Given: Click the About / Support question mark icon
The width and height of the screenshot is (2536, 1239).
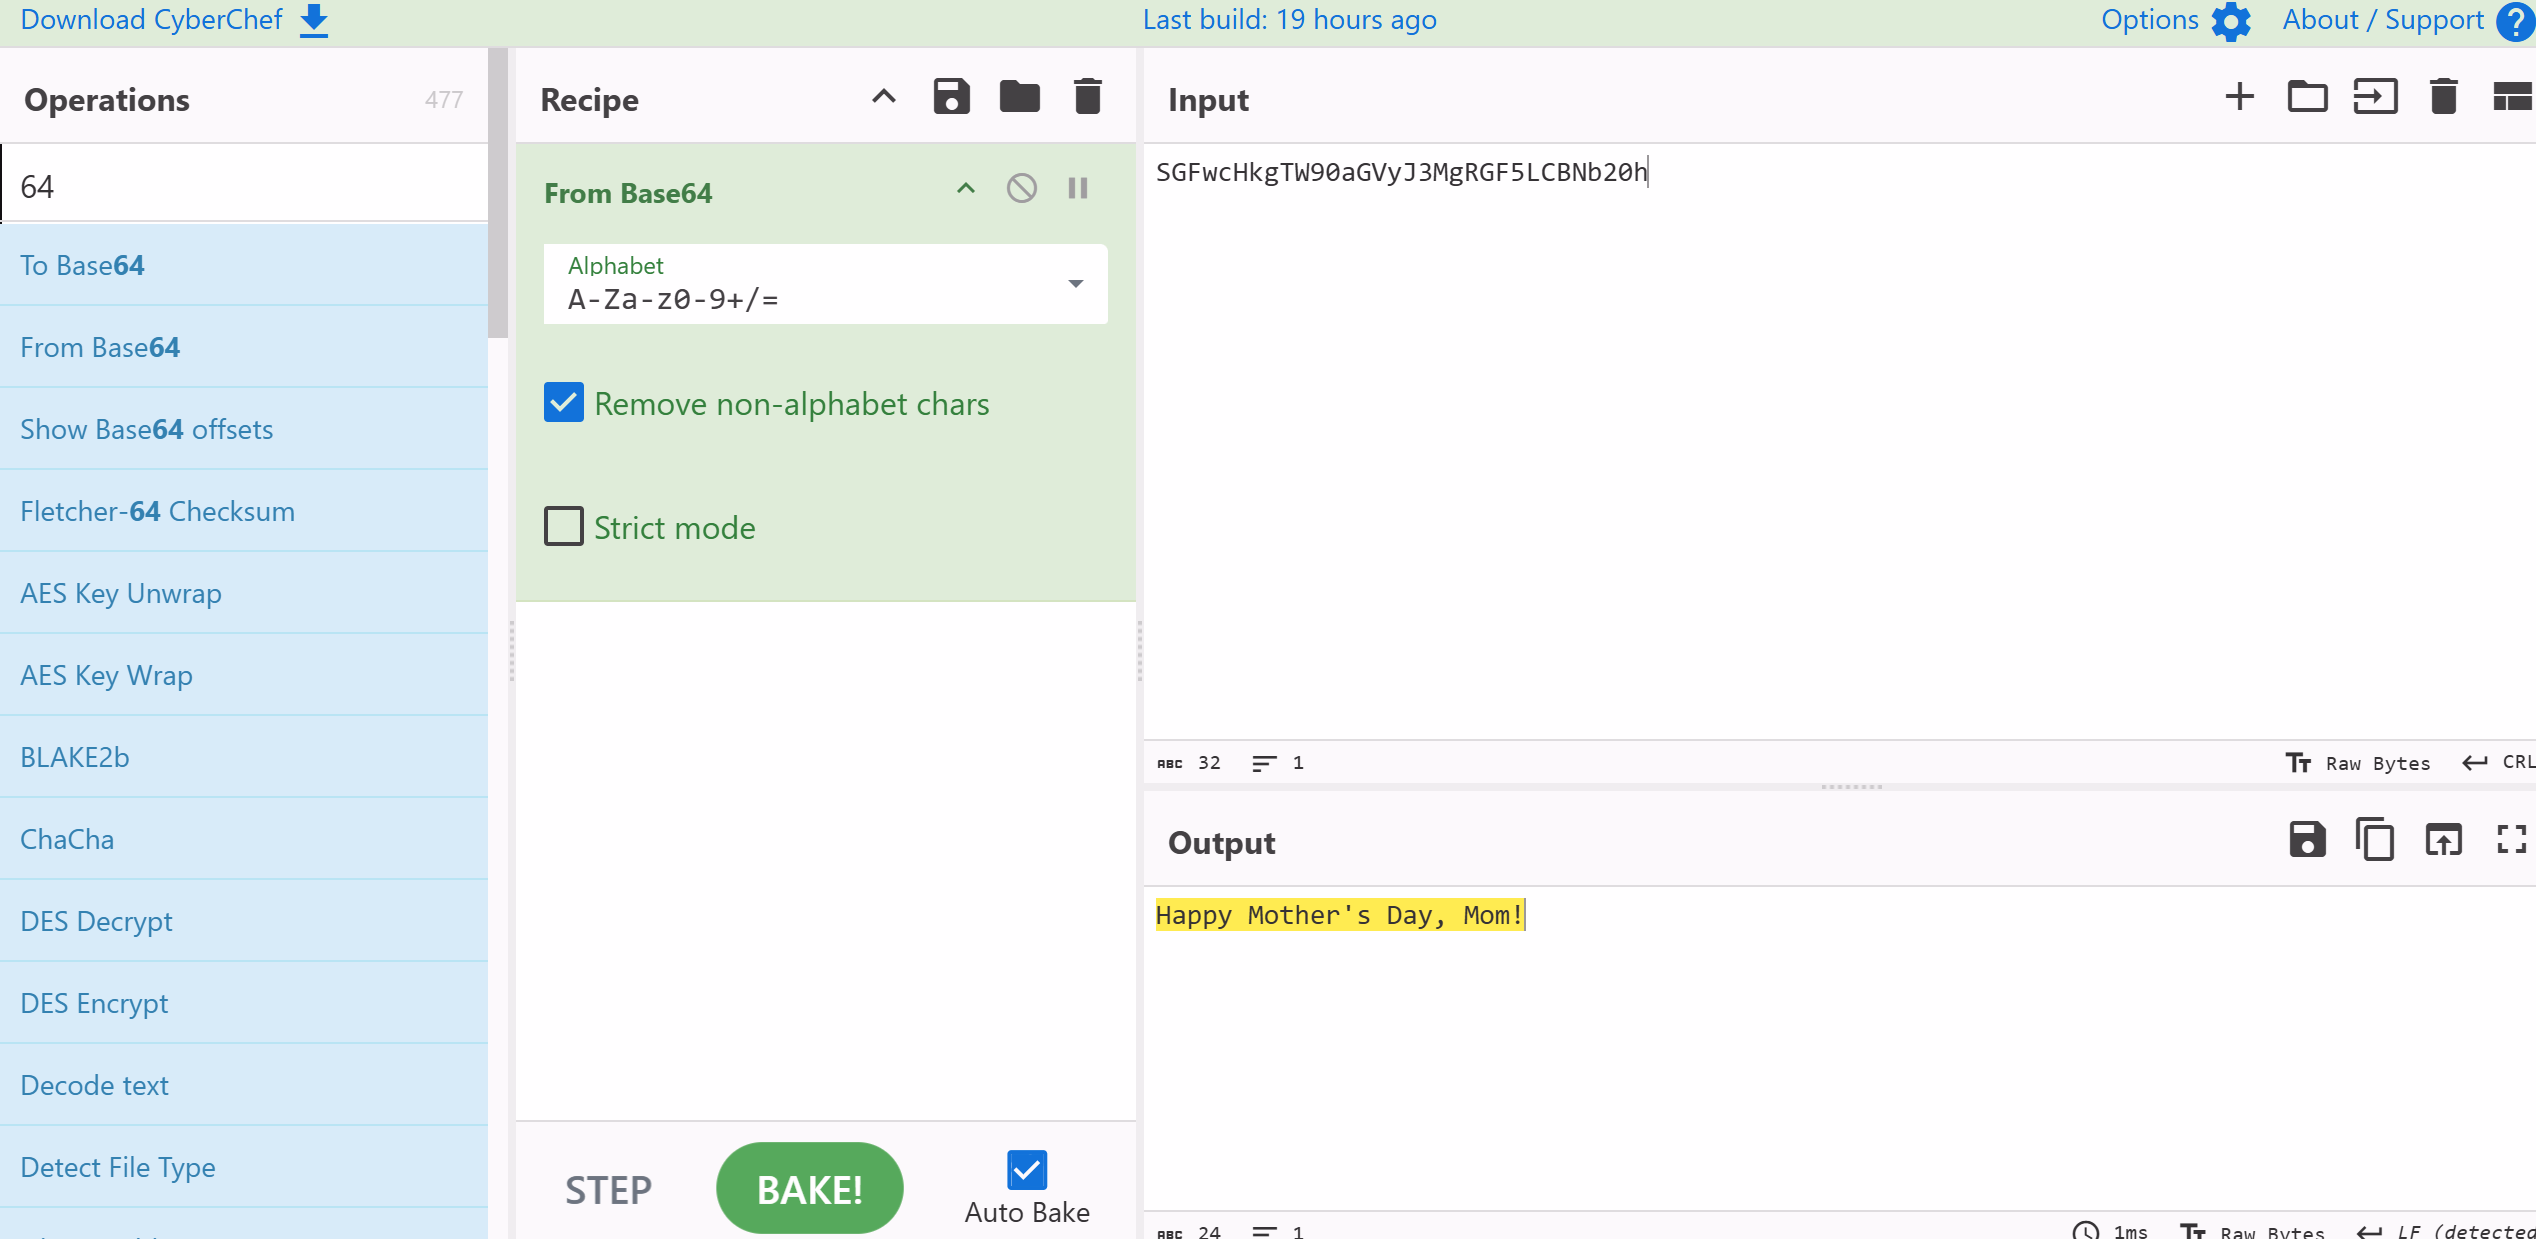Looking at the screenshot, I should click(2514, 21).
